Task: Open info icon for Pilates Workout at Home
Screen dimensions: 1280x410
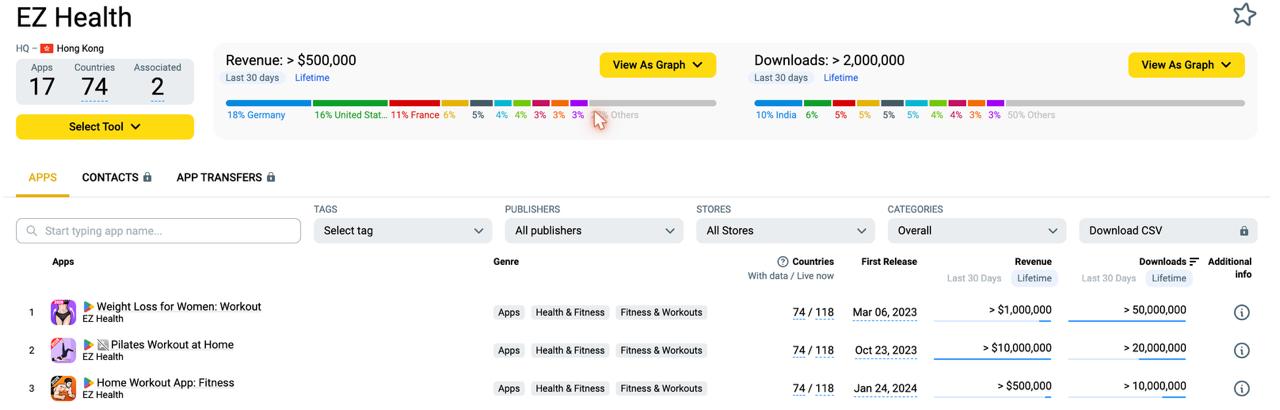Action: pos(1242,350)
